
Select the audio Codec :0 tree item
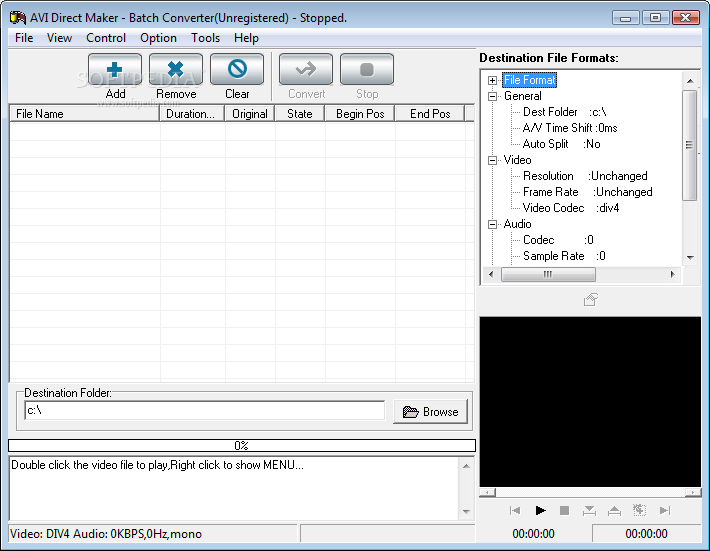(558, 240)
